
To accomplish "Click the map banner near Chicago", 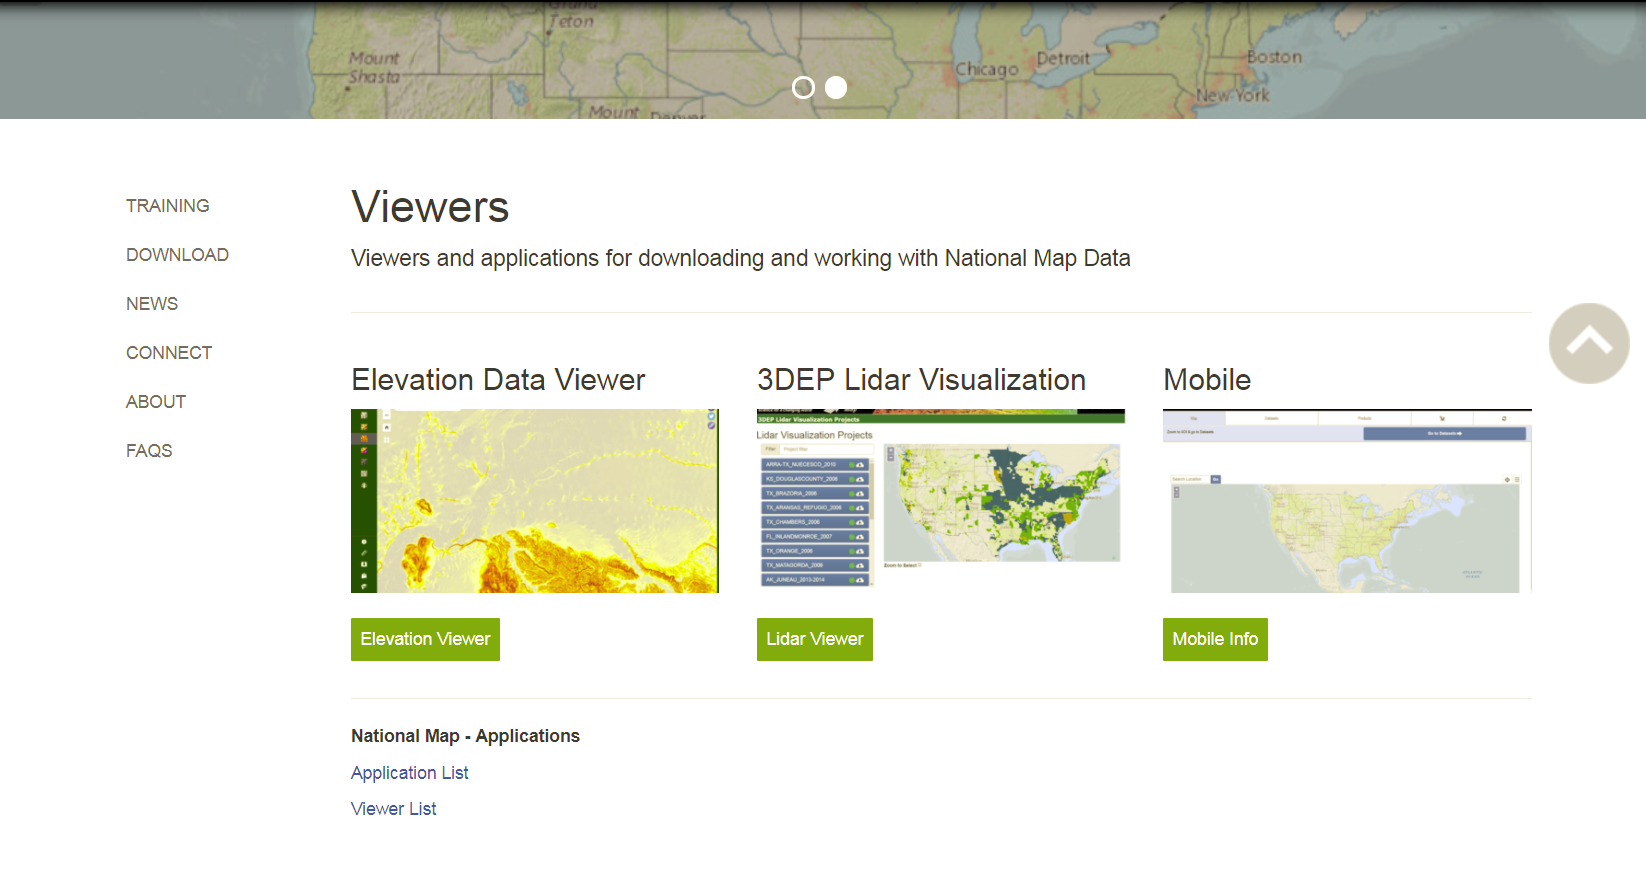I will pos(986,69).
